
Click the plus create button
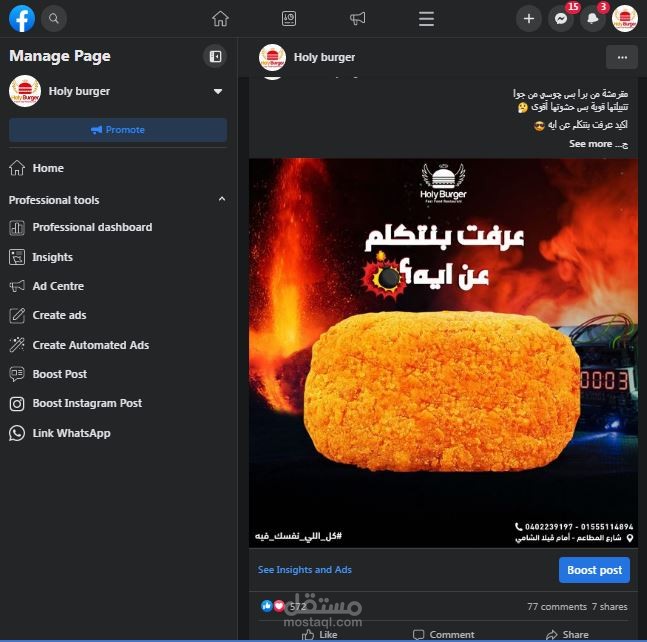click(529, 19)
